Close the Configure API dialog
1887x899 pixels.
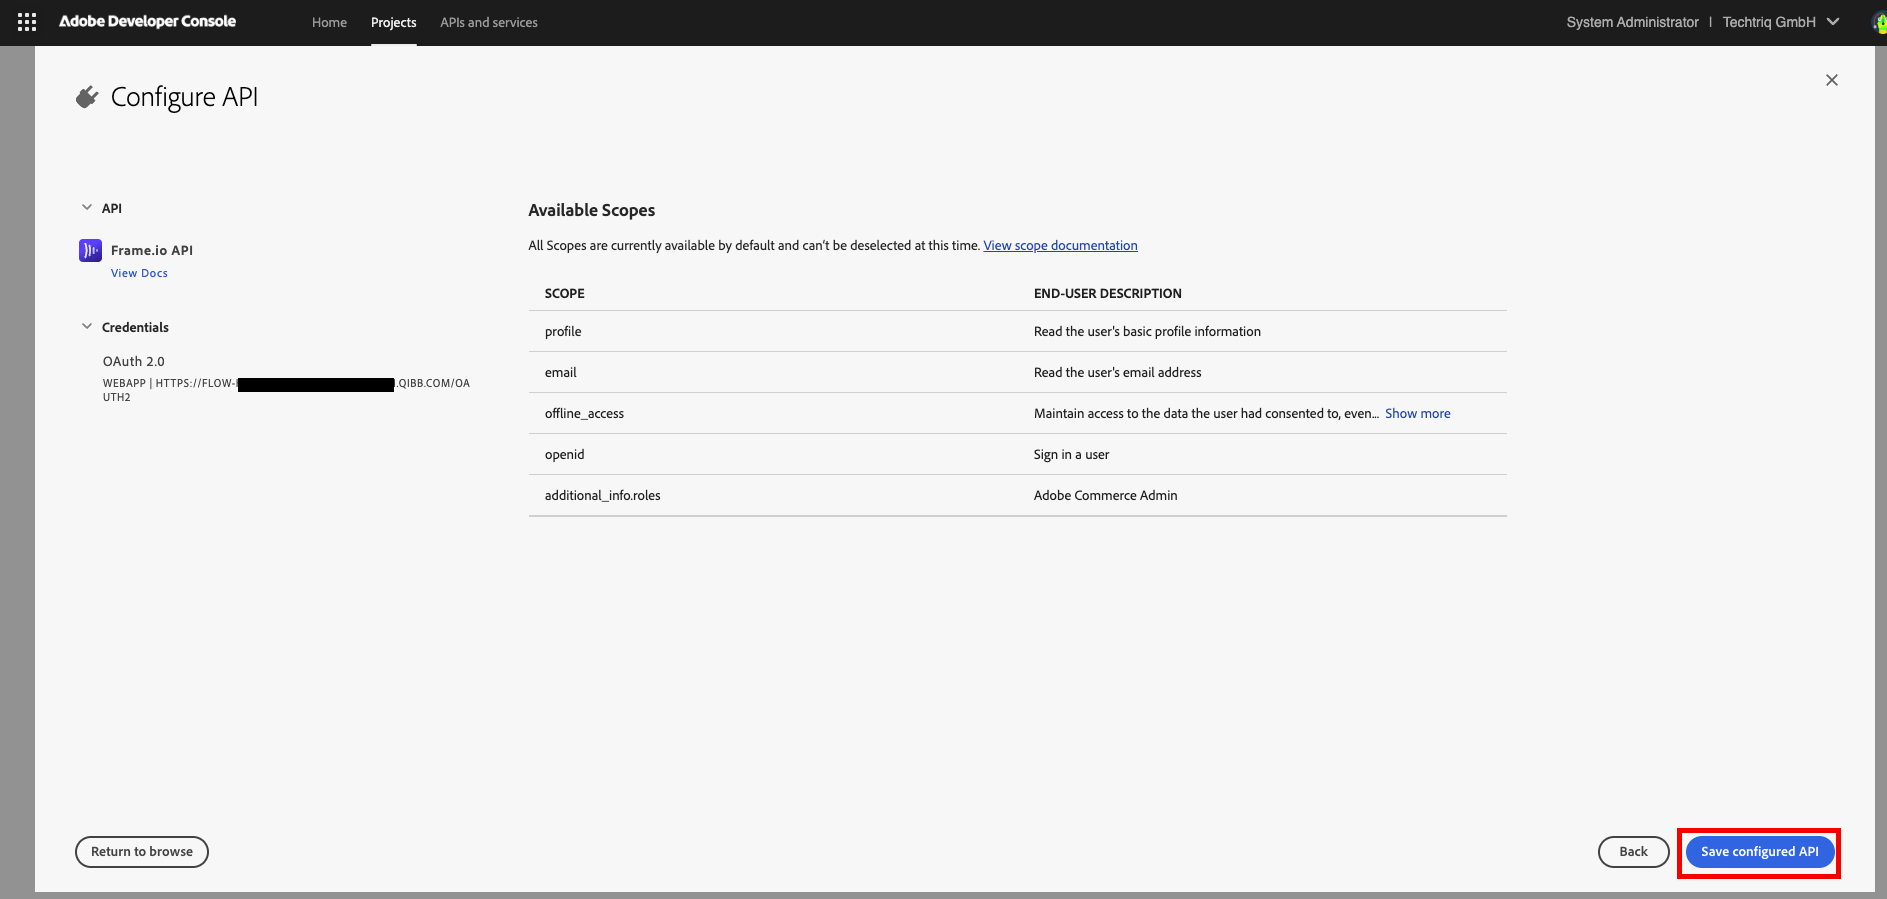pyautogui.click(x=1831, y=80)
